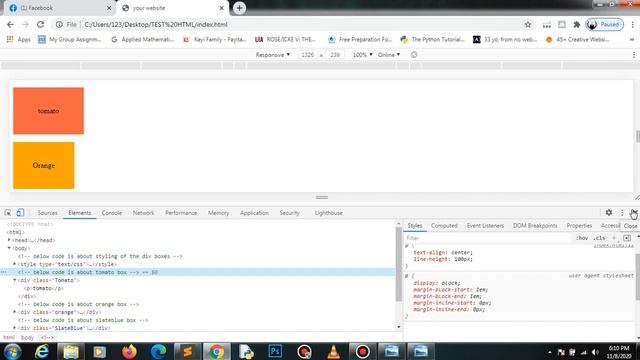Switch to the Sources tab
Viewport: 640px width, 360px height.
pyautogui.click(x=47, y=213)
